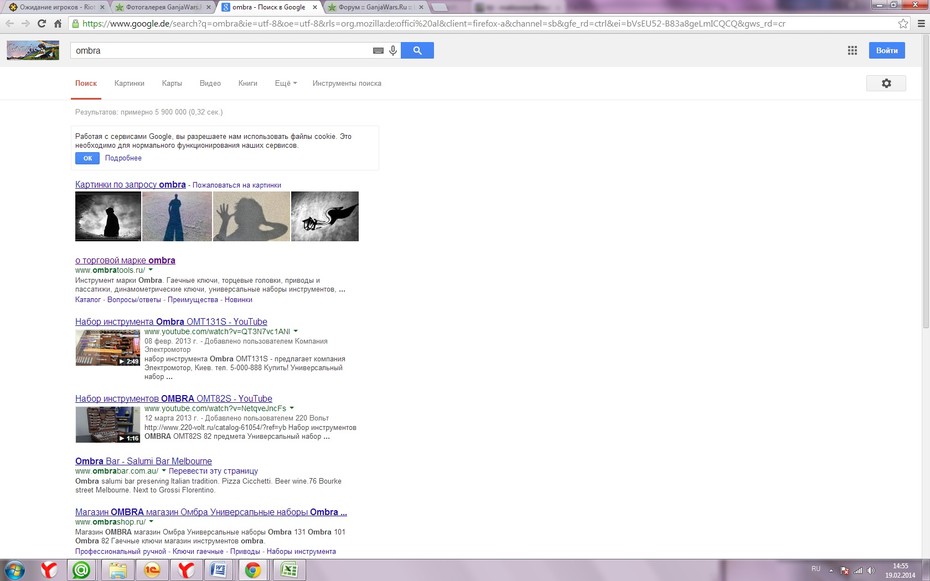Switch to Chrome in taskbar
Viewport: 930px width, 581px height.
coord(253,570)
